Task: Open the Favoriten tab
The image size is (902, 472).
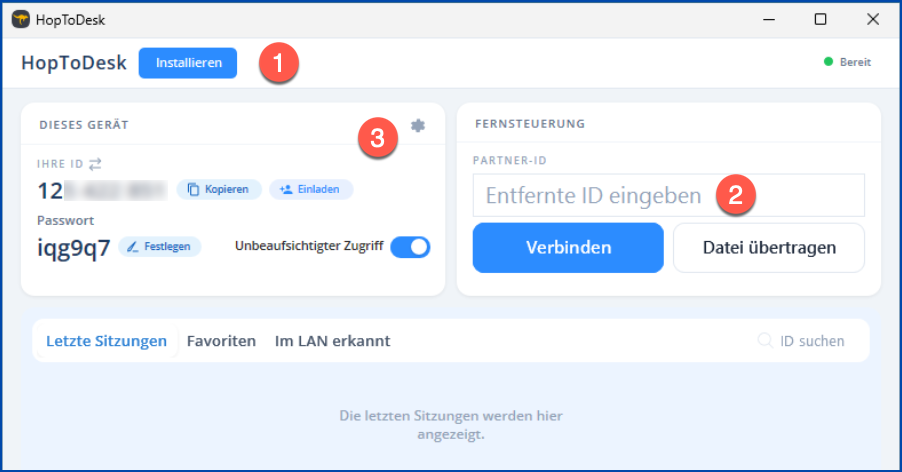Action: [x=221, y=341]
